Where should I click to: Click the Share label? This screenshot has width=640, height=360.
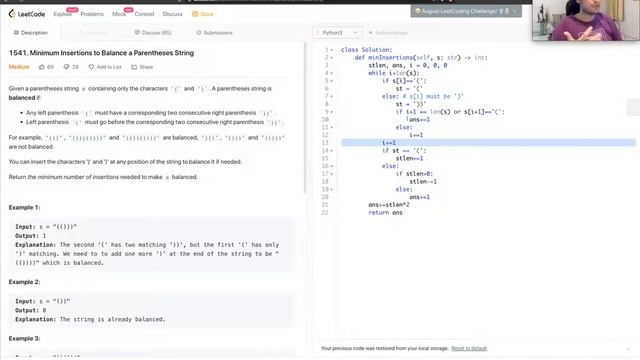146,67
